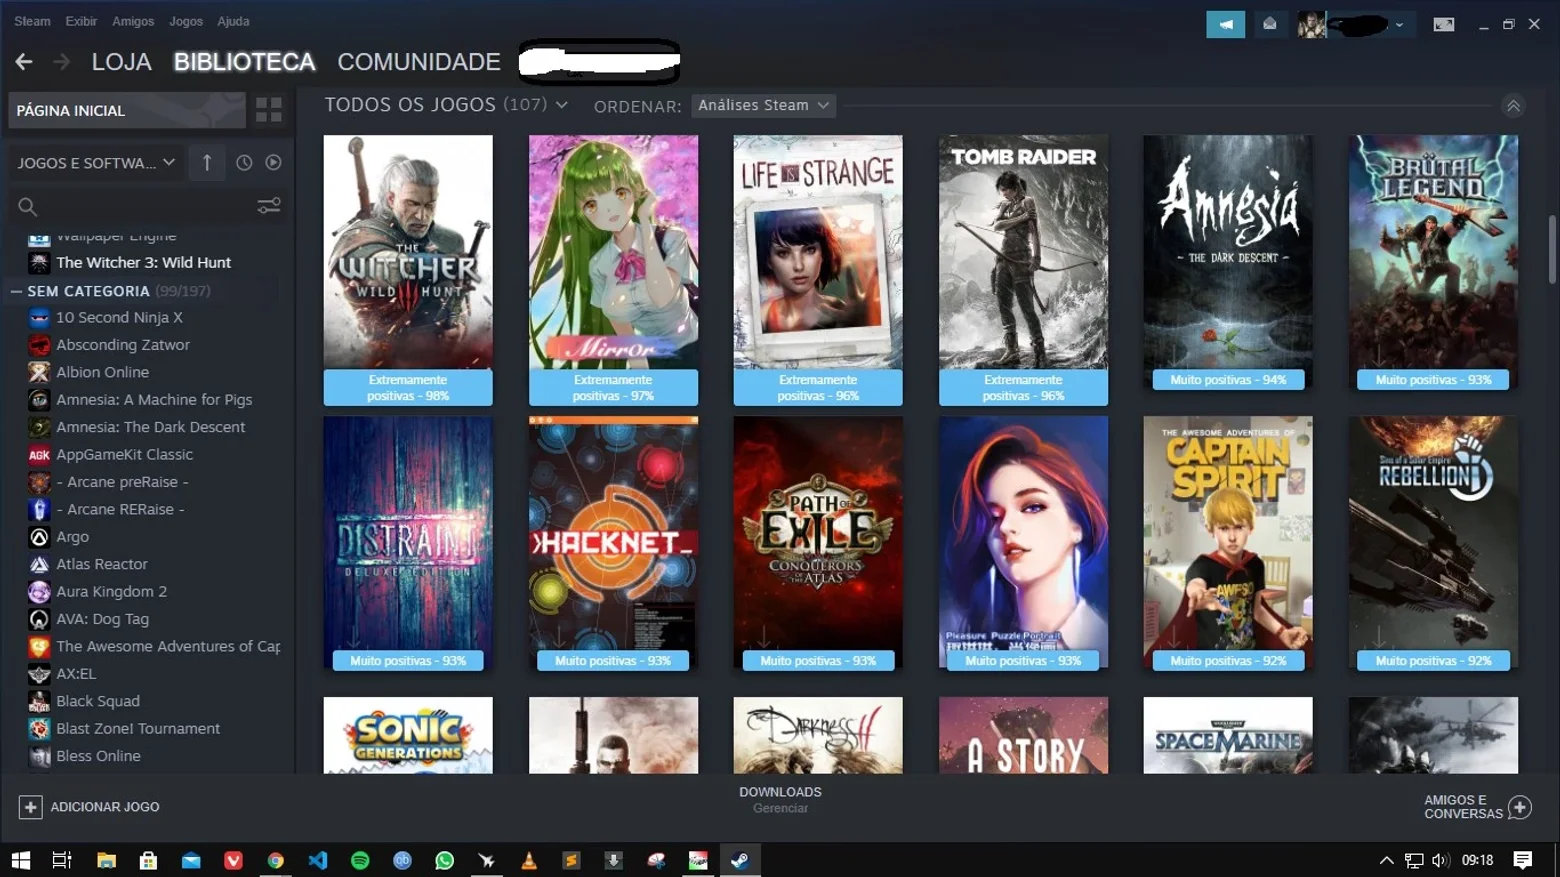Open the Path of Exile cover
The height and width of the screenshot is (877, 1560).
coord(818,543)
